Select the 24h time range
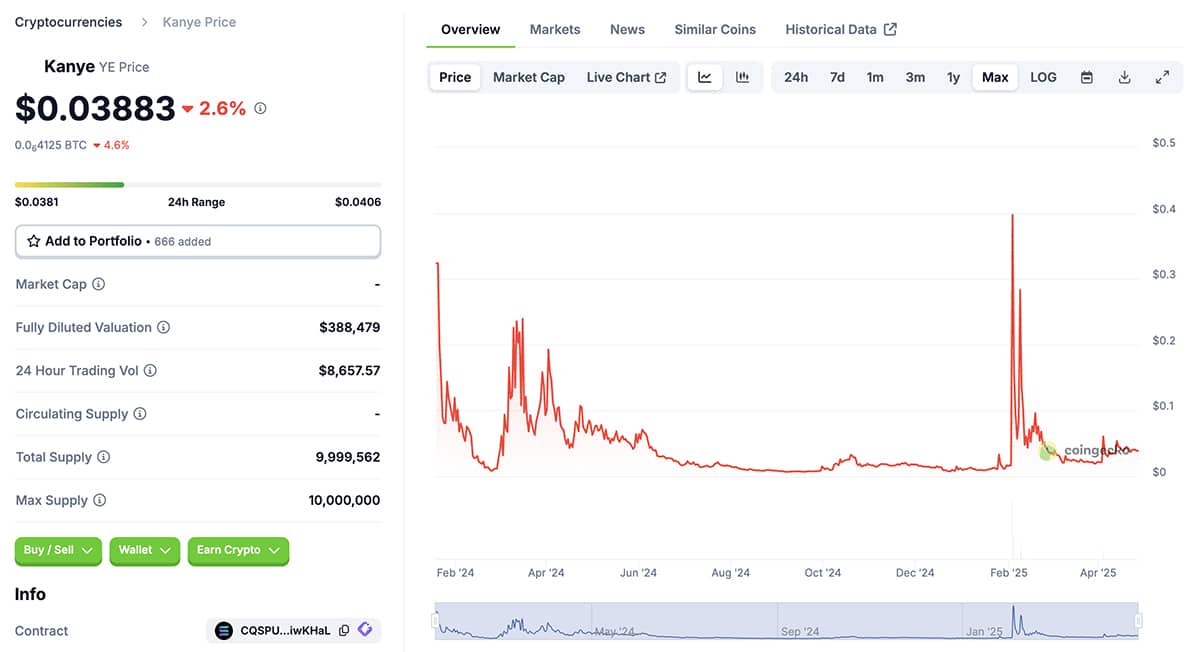Viewport: 1200px width, 652px height. pyautogui.click(x=796, y=77)
